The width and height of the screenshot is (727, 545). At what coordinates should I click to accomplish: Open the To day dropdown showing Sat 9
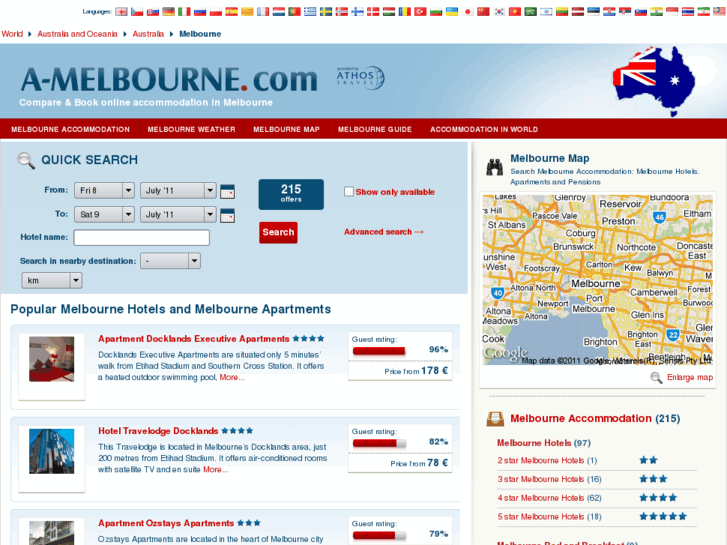104,214
